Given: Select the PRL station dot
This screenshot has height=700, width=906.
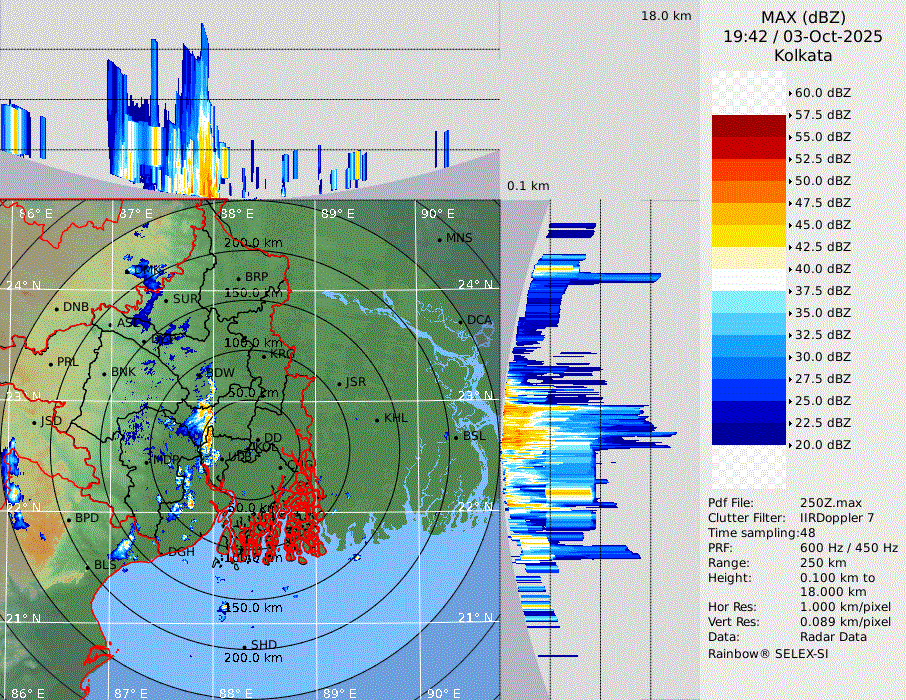Looking at the screenshot, I should click(x=50, y=362).
